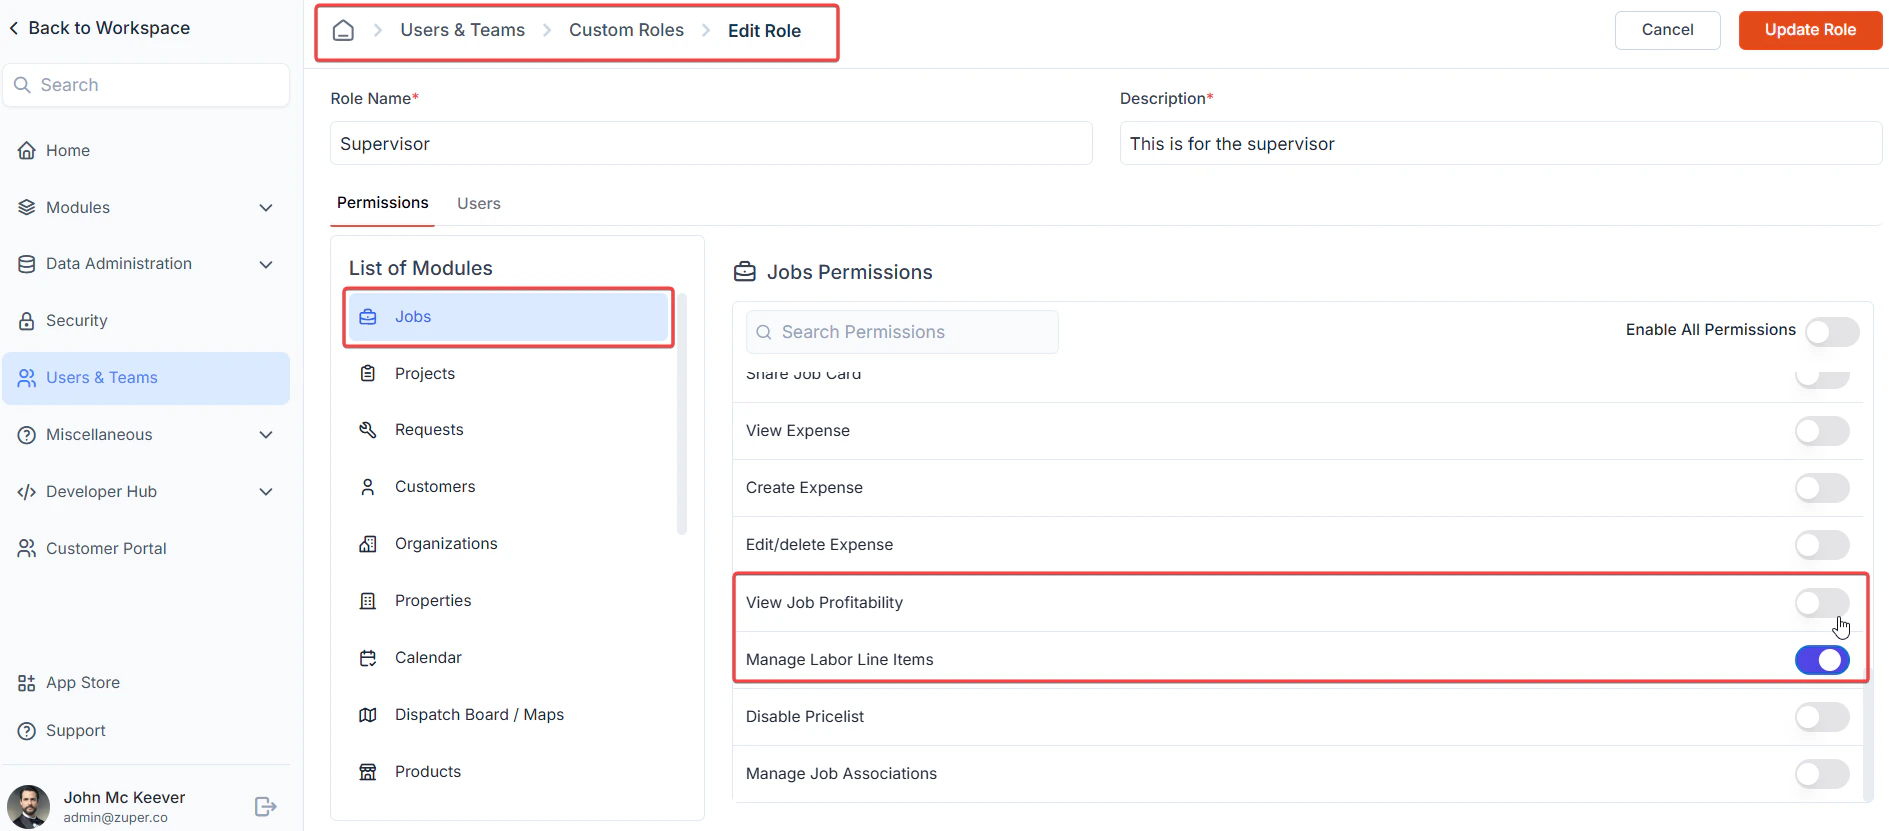
Task: Click the Home house icon in sidebar
Action: point(27,150)
